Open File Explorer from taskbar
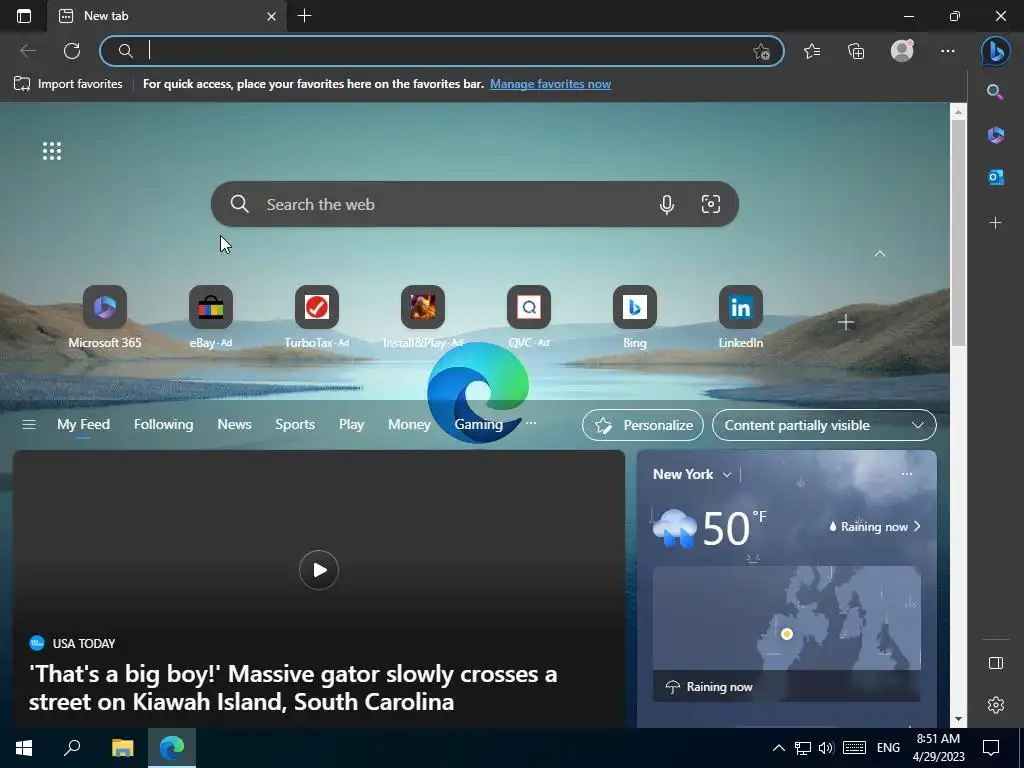Screen dimensions: 1024x768 (x=122, y=748)
